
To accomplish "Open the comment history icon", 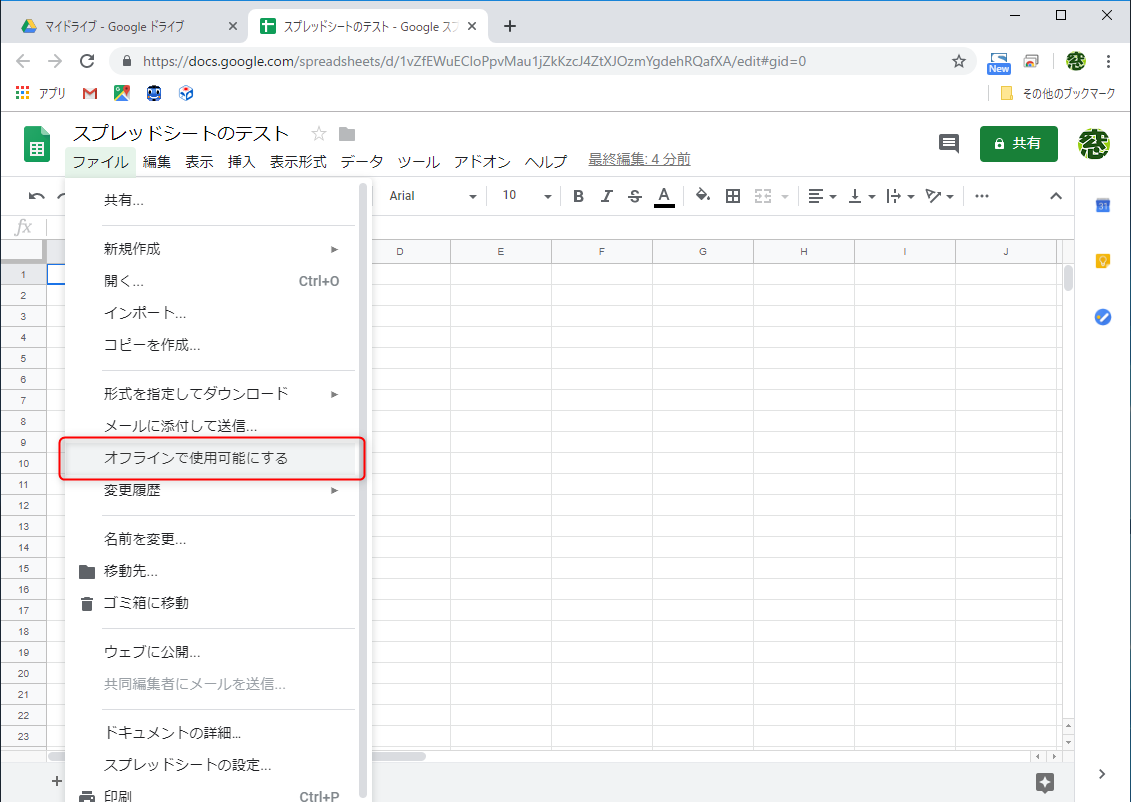I will [948, 144].
